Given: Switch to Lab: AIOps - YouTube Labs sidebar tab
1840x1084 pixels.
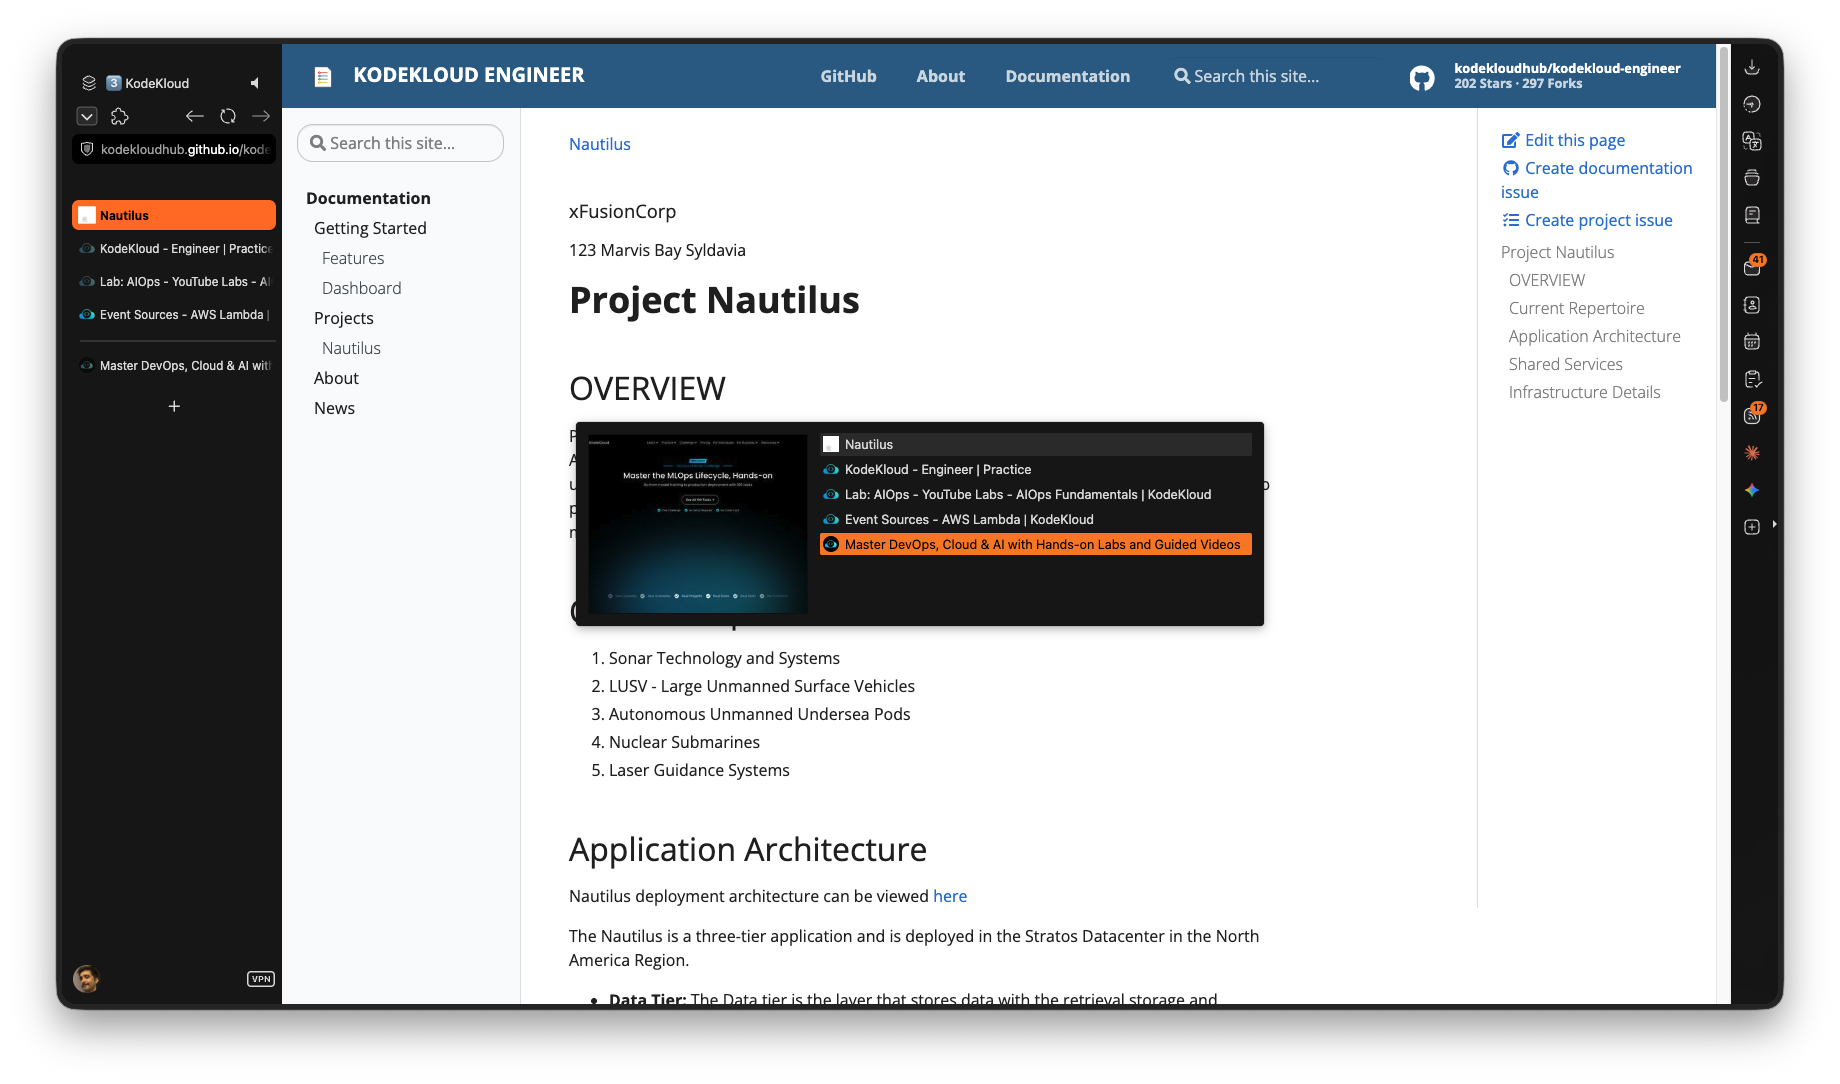Looking at the screenshot, I should tap(174, 282).
